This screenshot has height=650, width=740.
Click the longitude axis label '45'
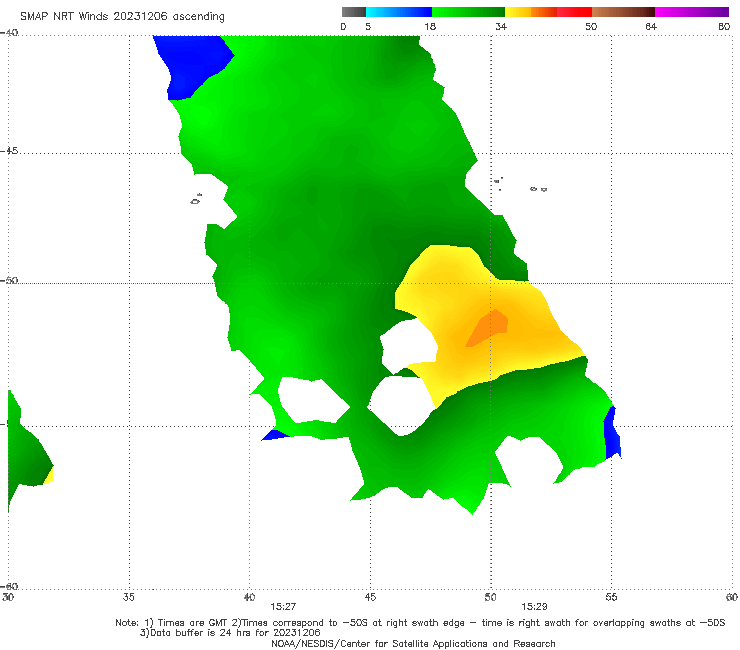coord(370,597)
